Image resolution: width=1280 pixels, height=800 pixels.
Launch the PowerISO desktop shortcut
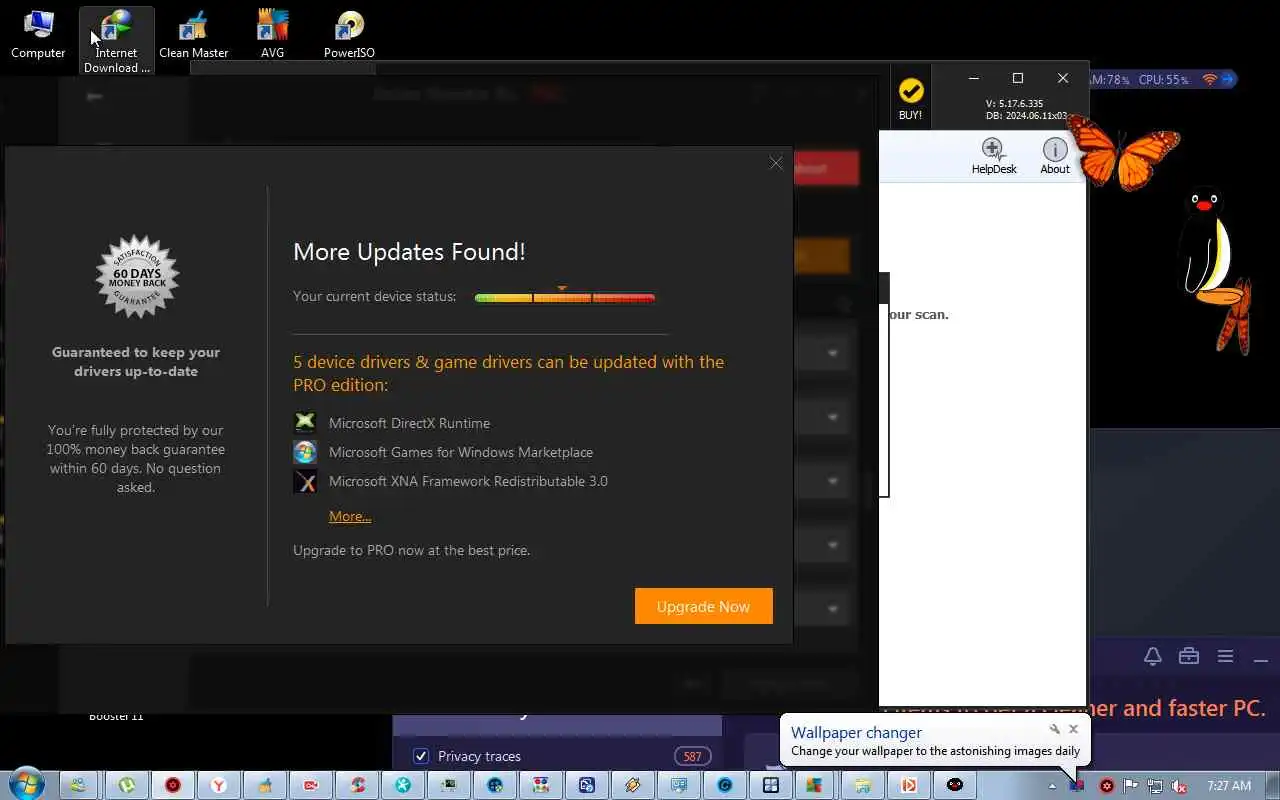point(349,33)
